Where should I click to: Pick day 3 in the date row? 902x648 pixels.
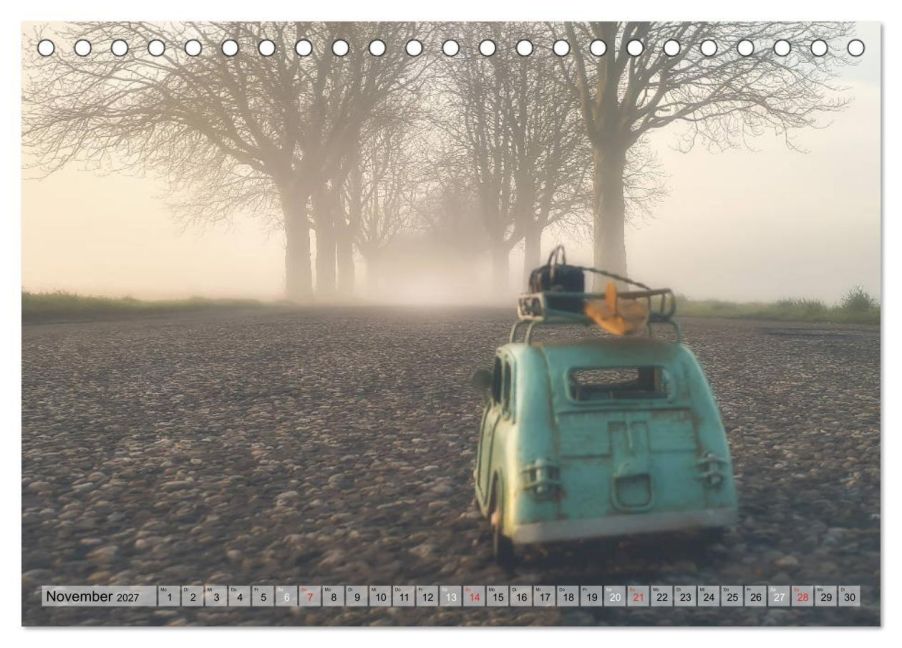click(216, 596)
